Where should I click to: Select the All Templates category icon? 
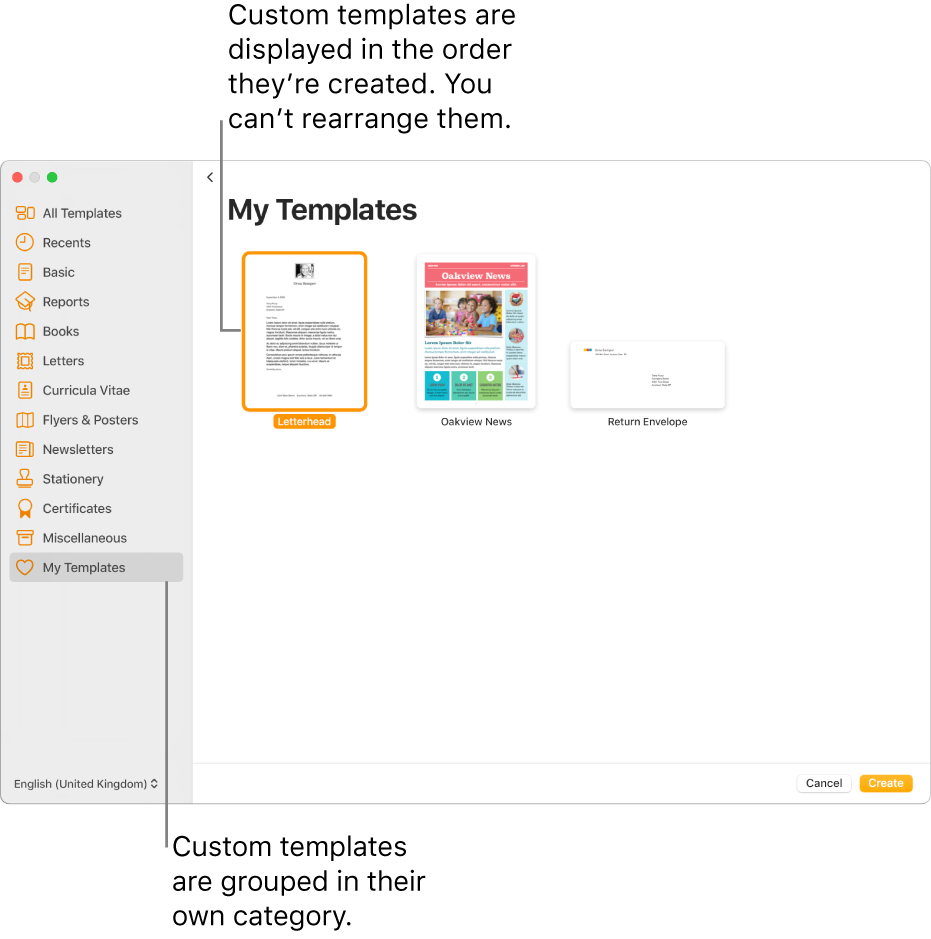pos(26,213)
